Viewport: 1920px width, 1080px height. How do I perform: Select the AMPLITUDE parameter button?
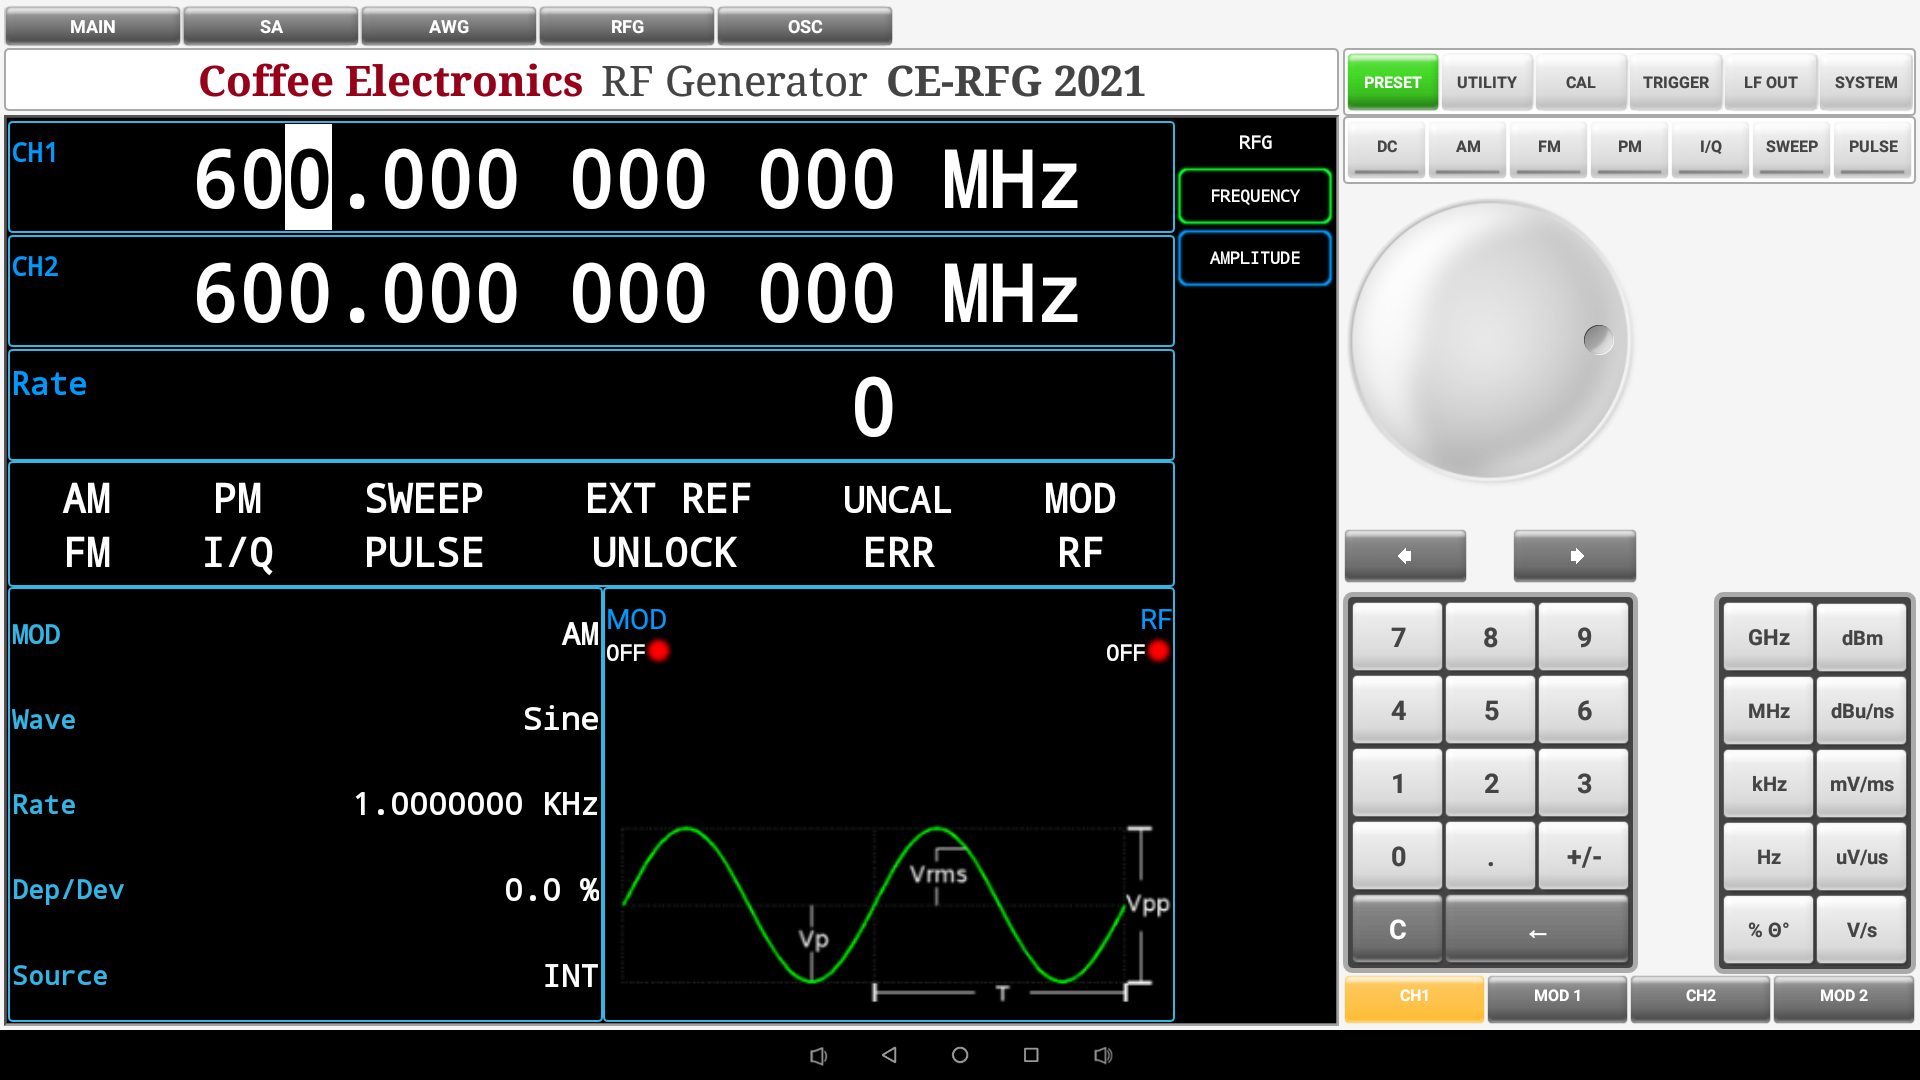coord(1255,258)
